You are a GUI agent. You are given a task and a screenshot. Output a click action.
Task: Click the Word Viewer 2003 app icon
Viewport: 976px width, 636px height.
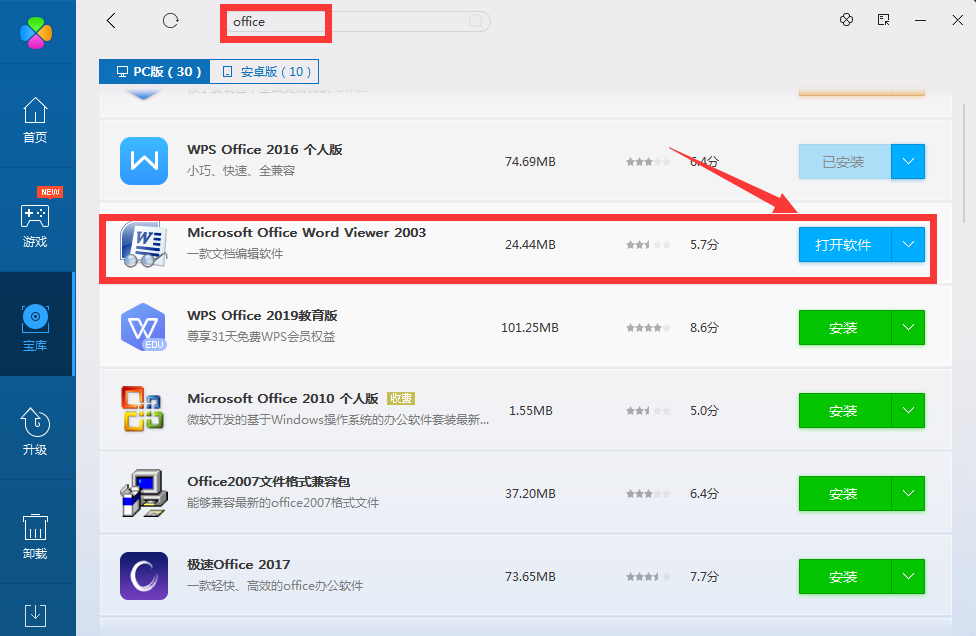pyautogui.click(x=144, y=244)
